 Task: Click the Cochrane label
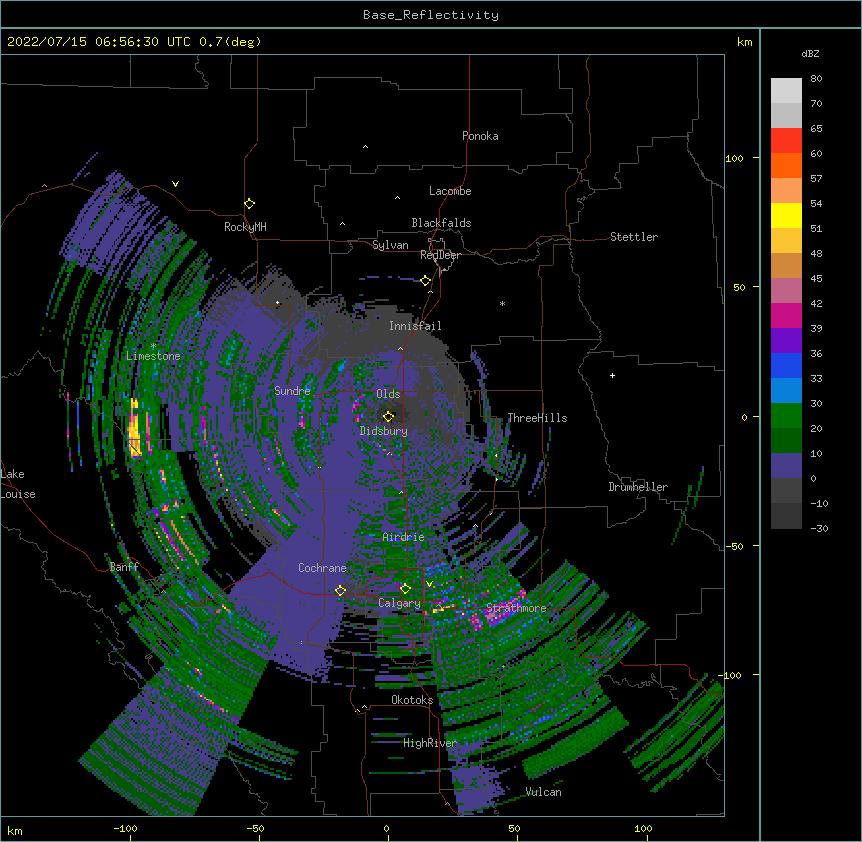pyautogui.click(x=322, y=568)
